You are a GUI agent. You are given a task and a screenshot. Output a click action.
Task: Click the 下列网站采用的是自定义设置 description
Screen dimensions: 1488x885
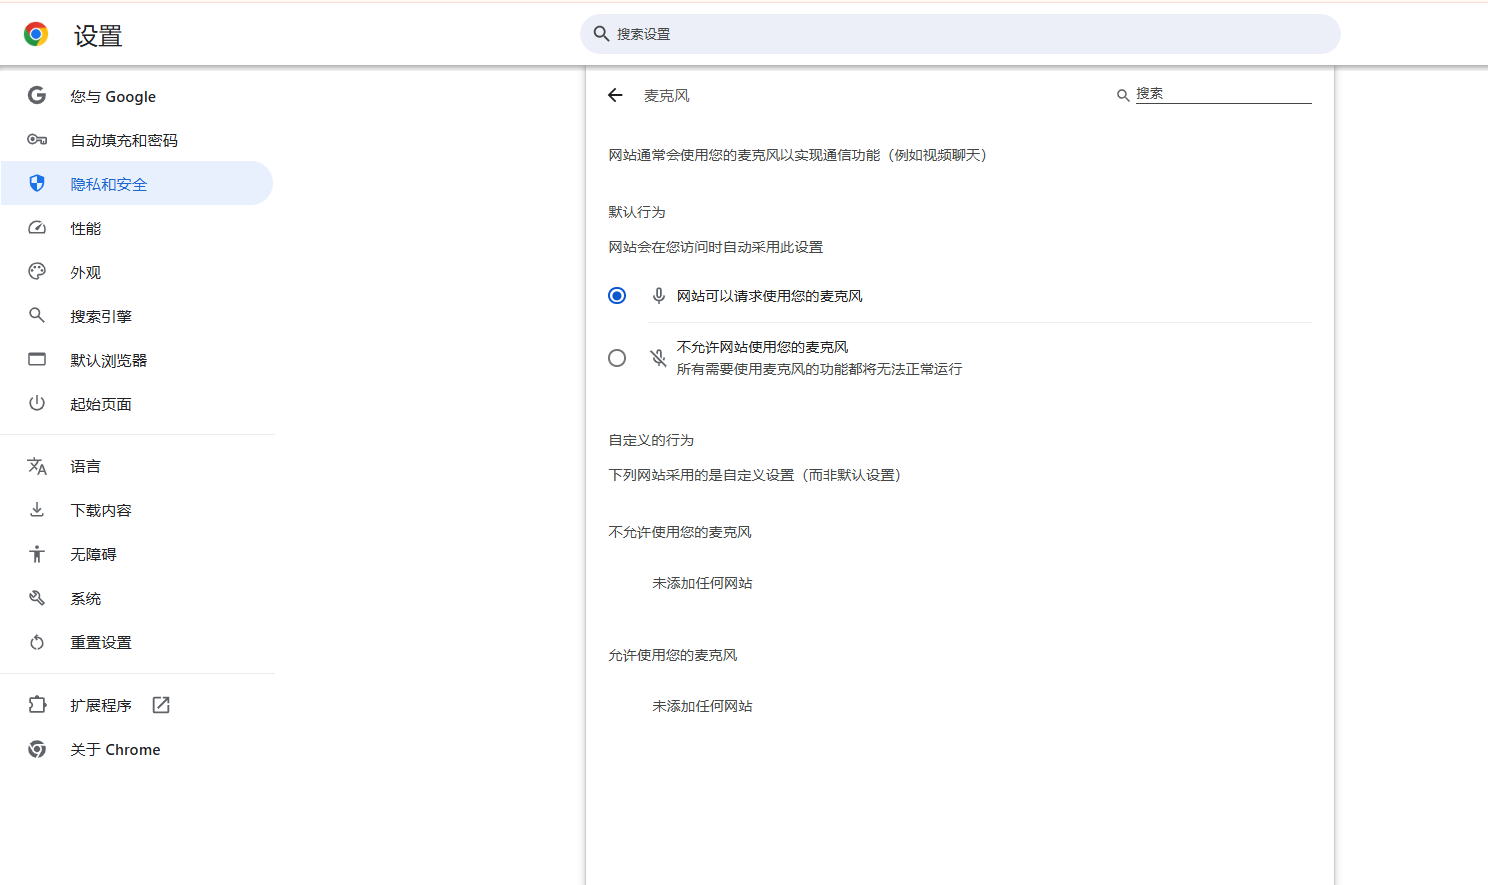[755, 475]
